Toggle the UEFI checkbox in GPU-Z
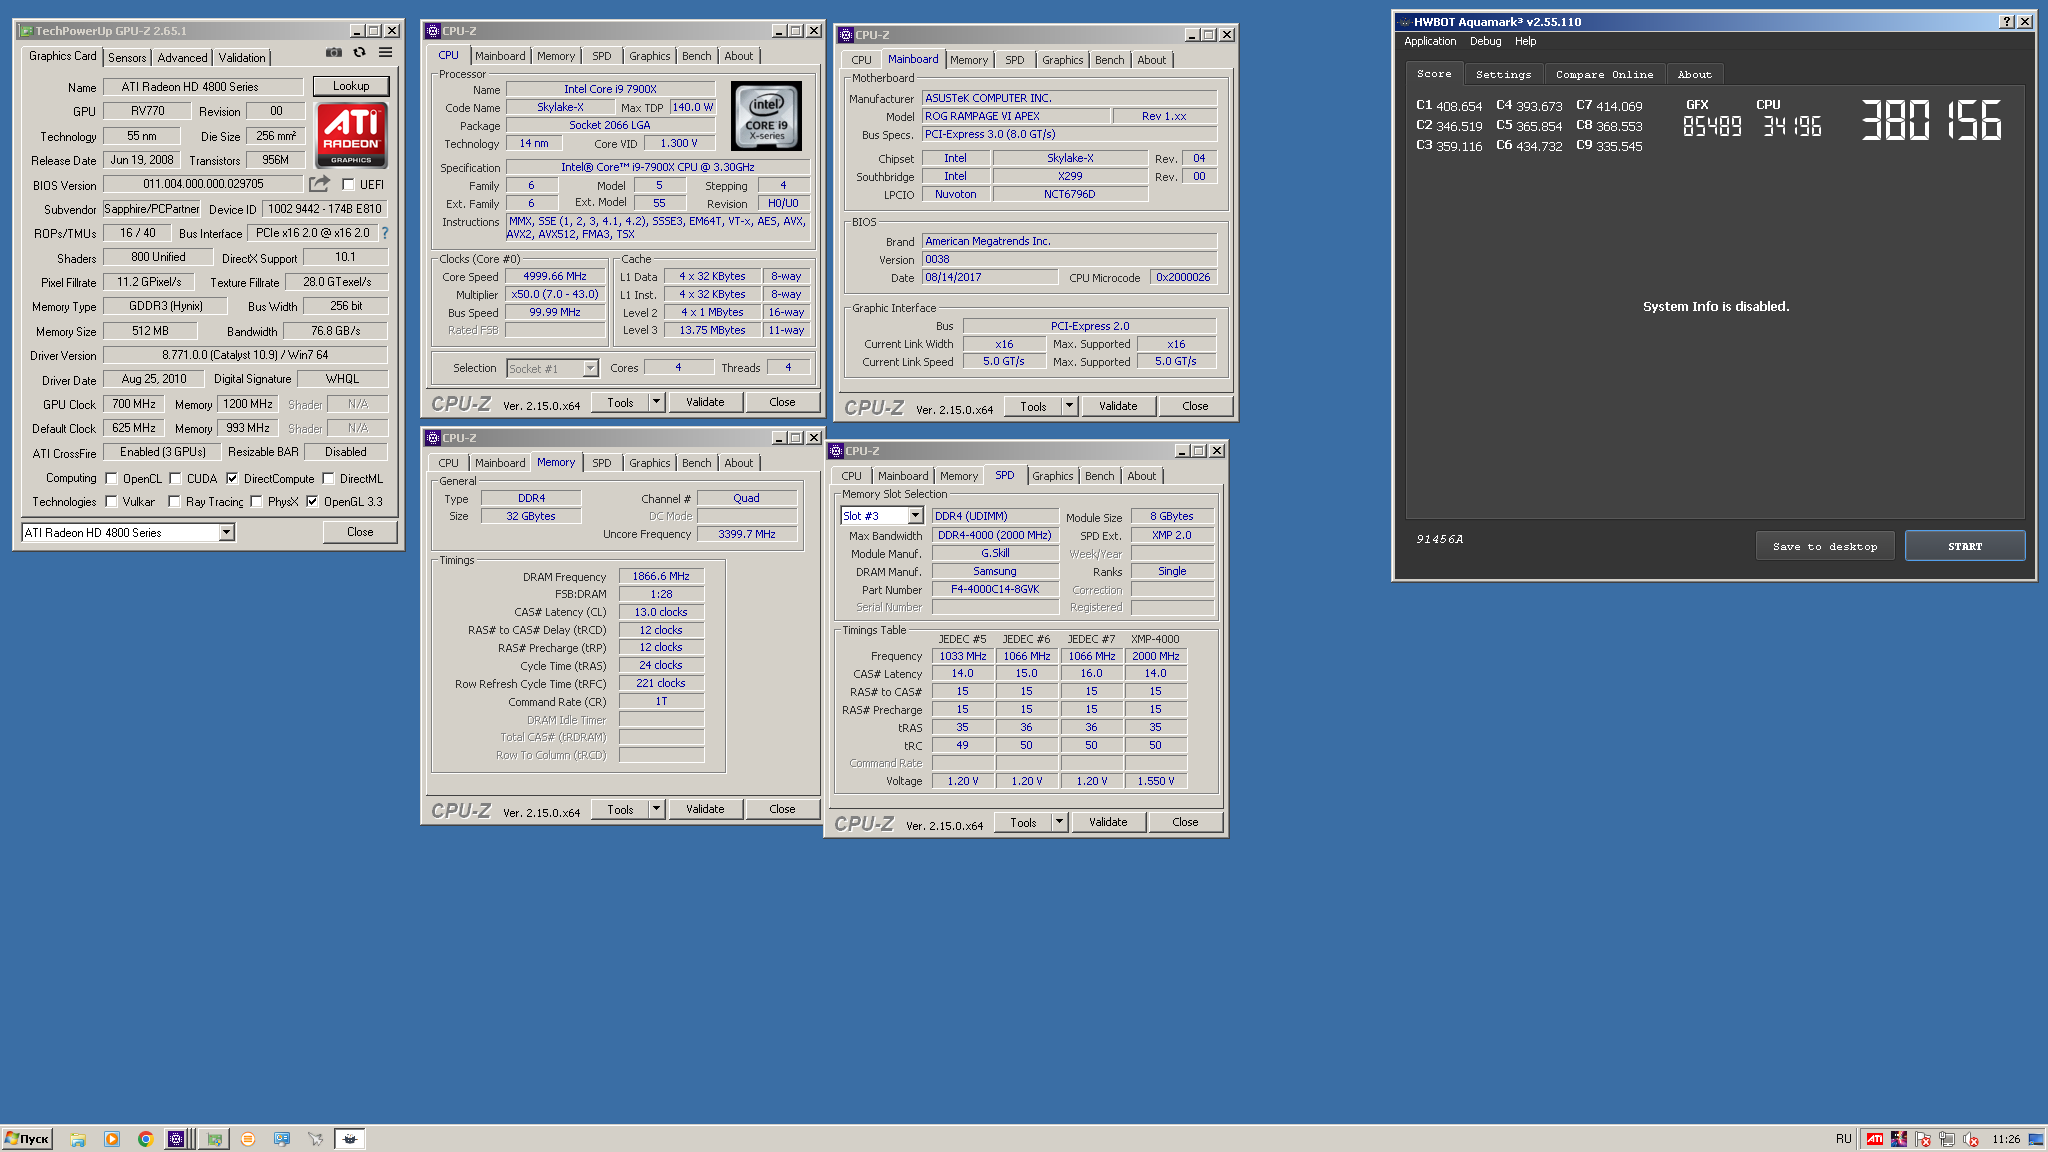Screen dimensions: 2048x1152 pos(348,185)
